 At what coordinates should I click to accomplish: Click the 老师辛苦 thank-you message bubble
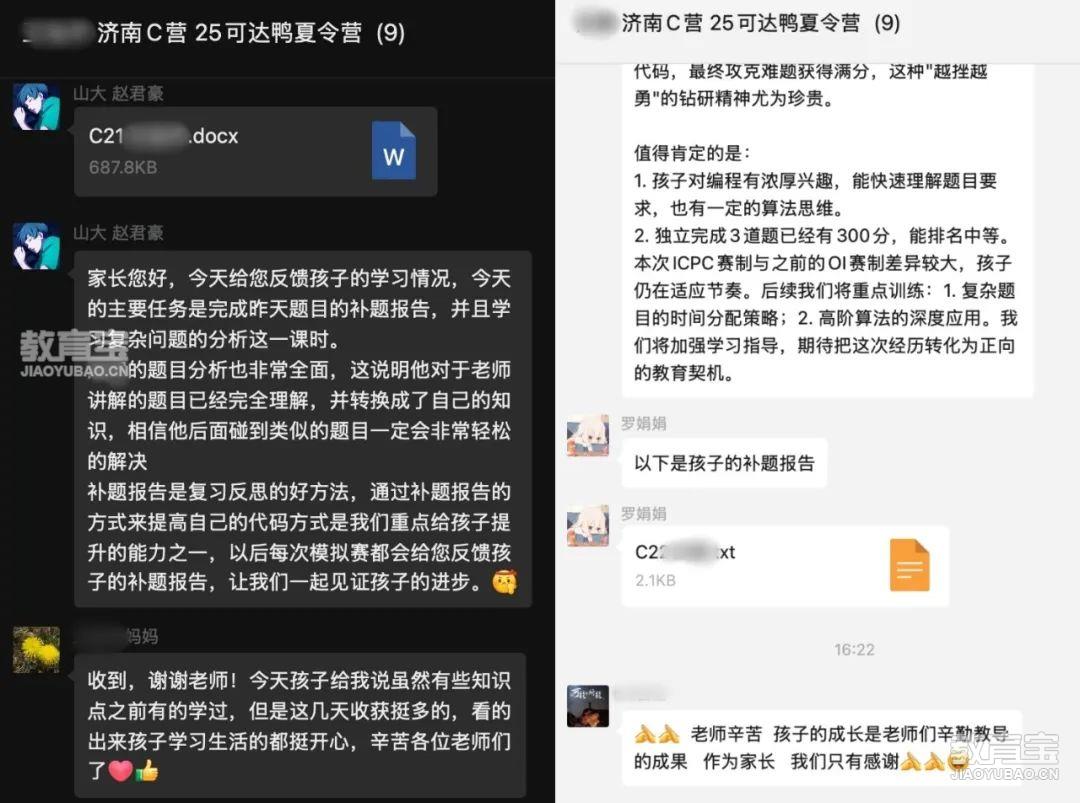click(821, 747)
